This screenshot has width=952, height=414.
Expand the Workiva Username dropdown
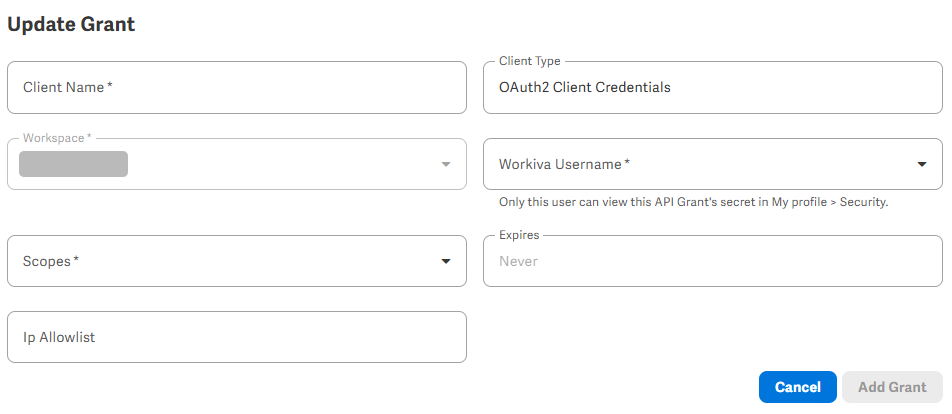[713, 164]
